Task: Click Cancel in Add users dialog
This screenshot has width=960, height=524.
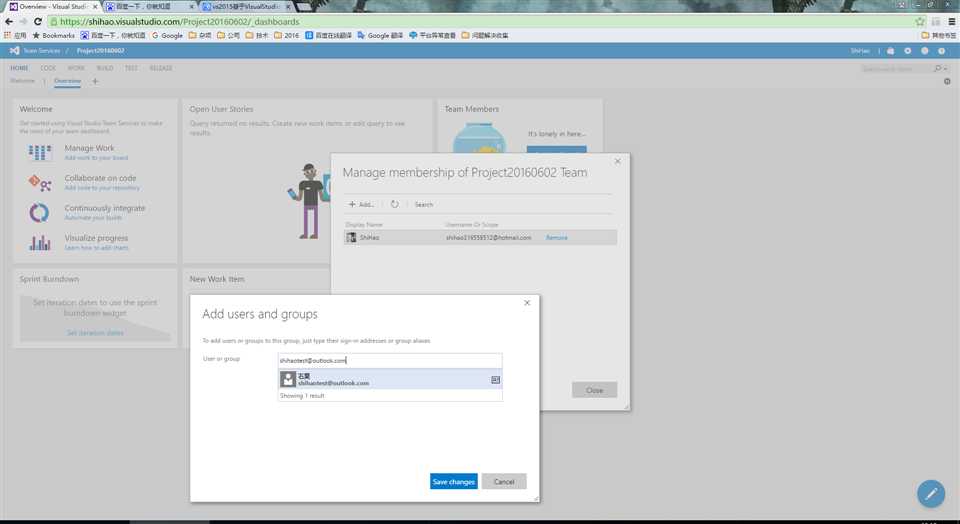Action: click(x=504, y=482)
